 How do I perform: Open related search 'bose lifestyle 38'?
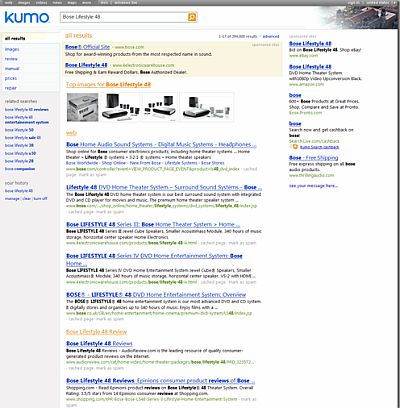pos(19,145)
